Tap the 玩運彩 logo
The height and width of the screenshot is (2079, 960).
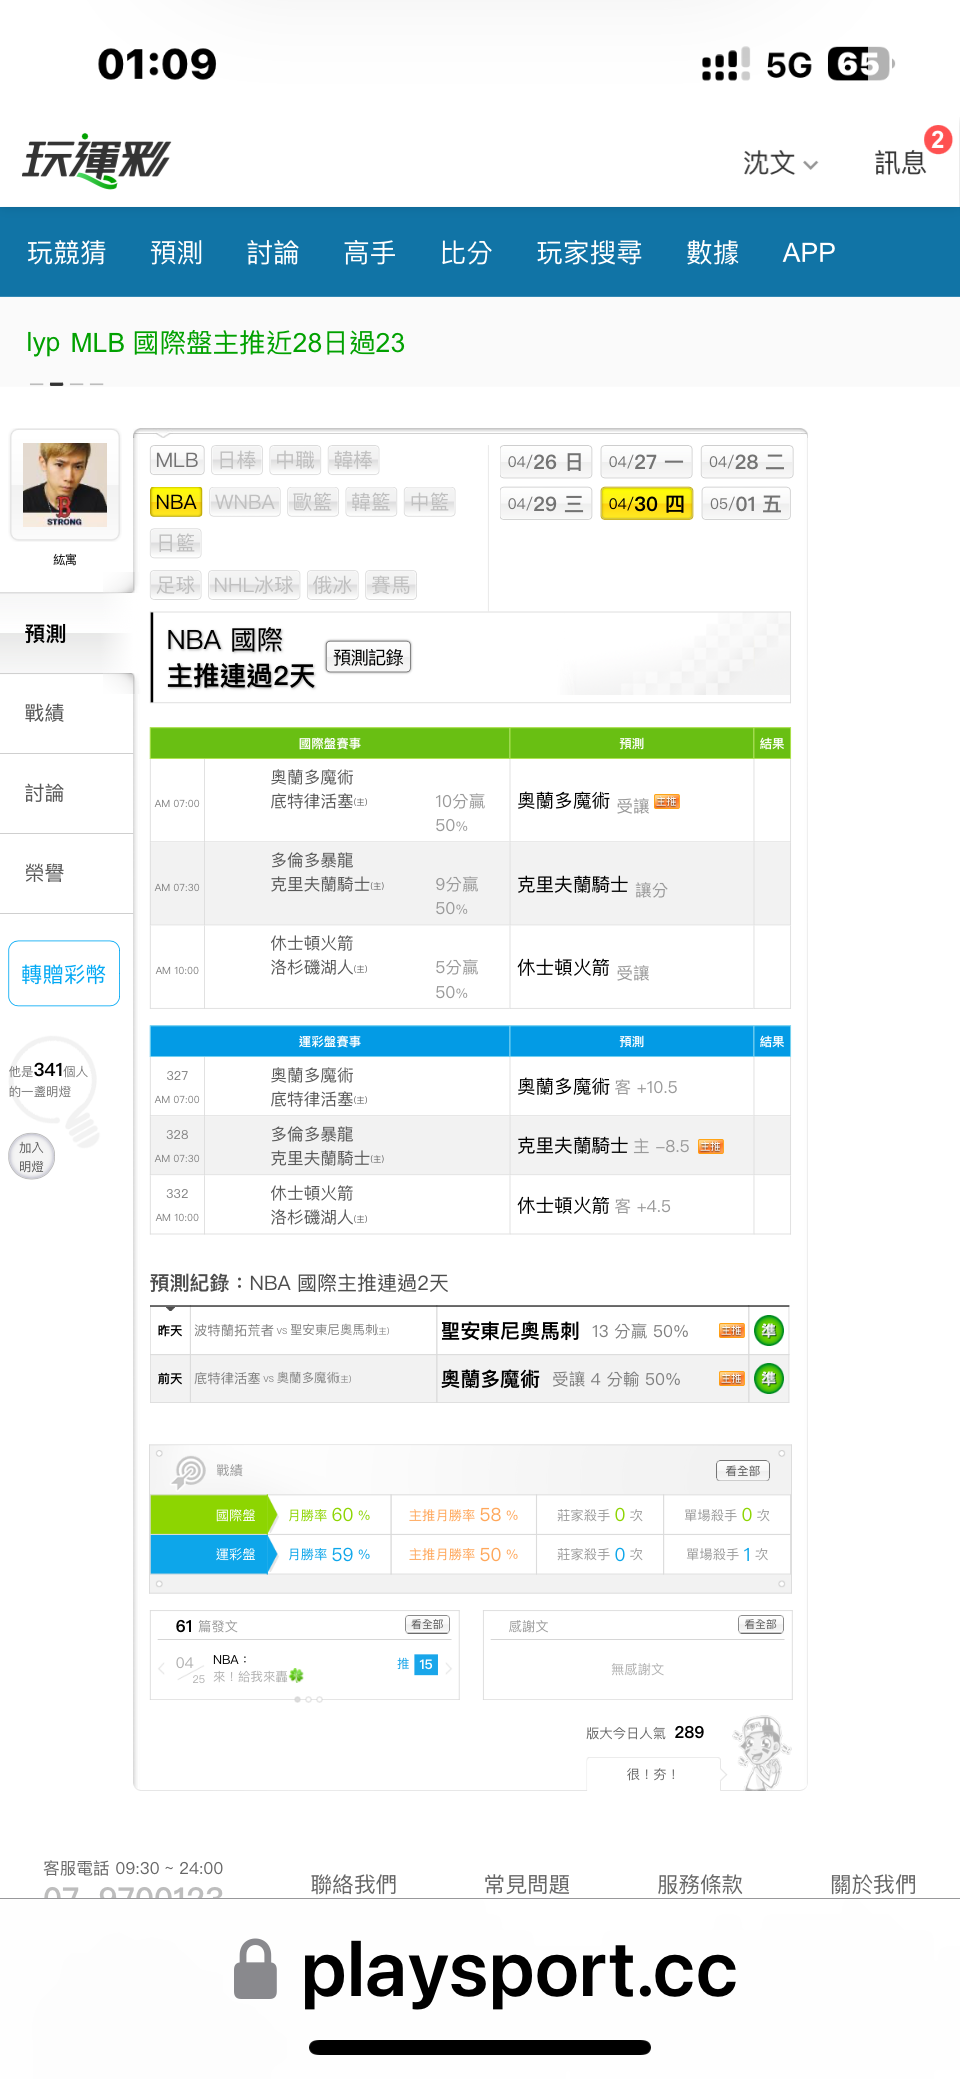point(96,161)
